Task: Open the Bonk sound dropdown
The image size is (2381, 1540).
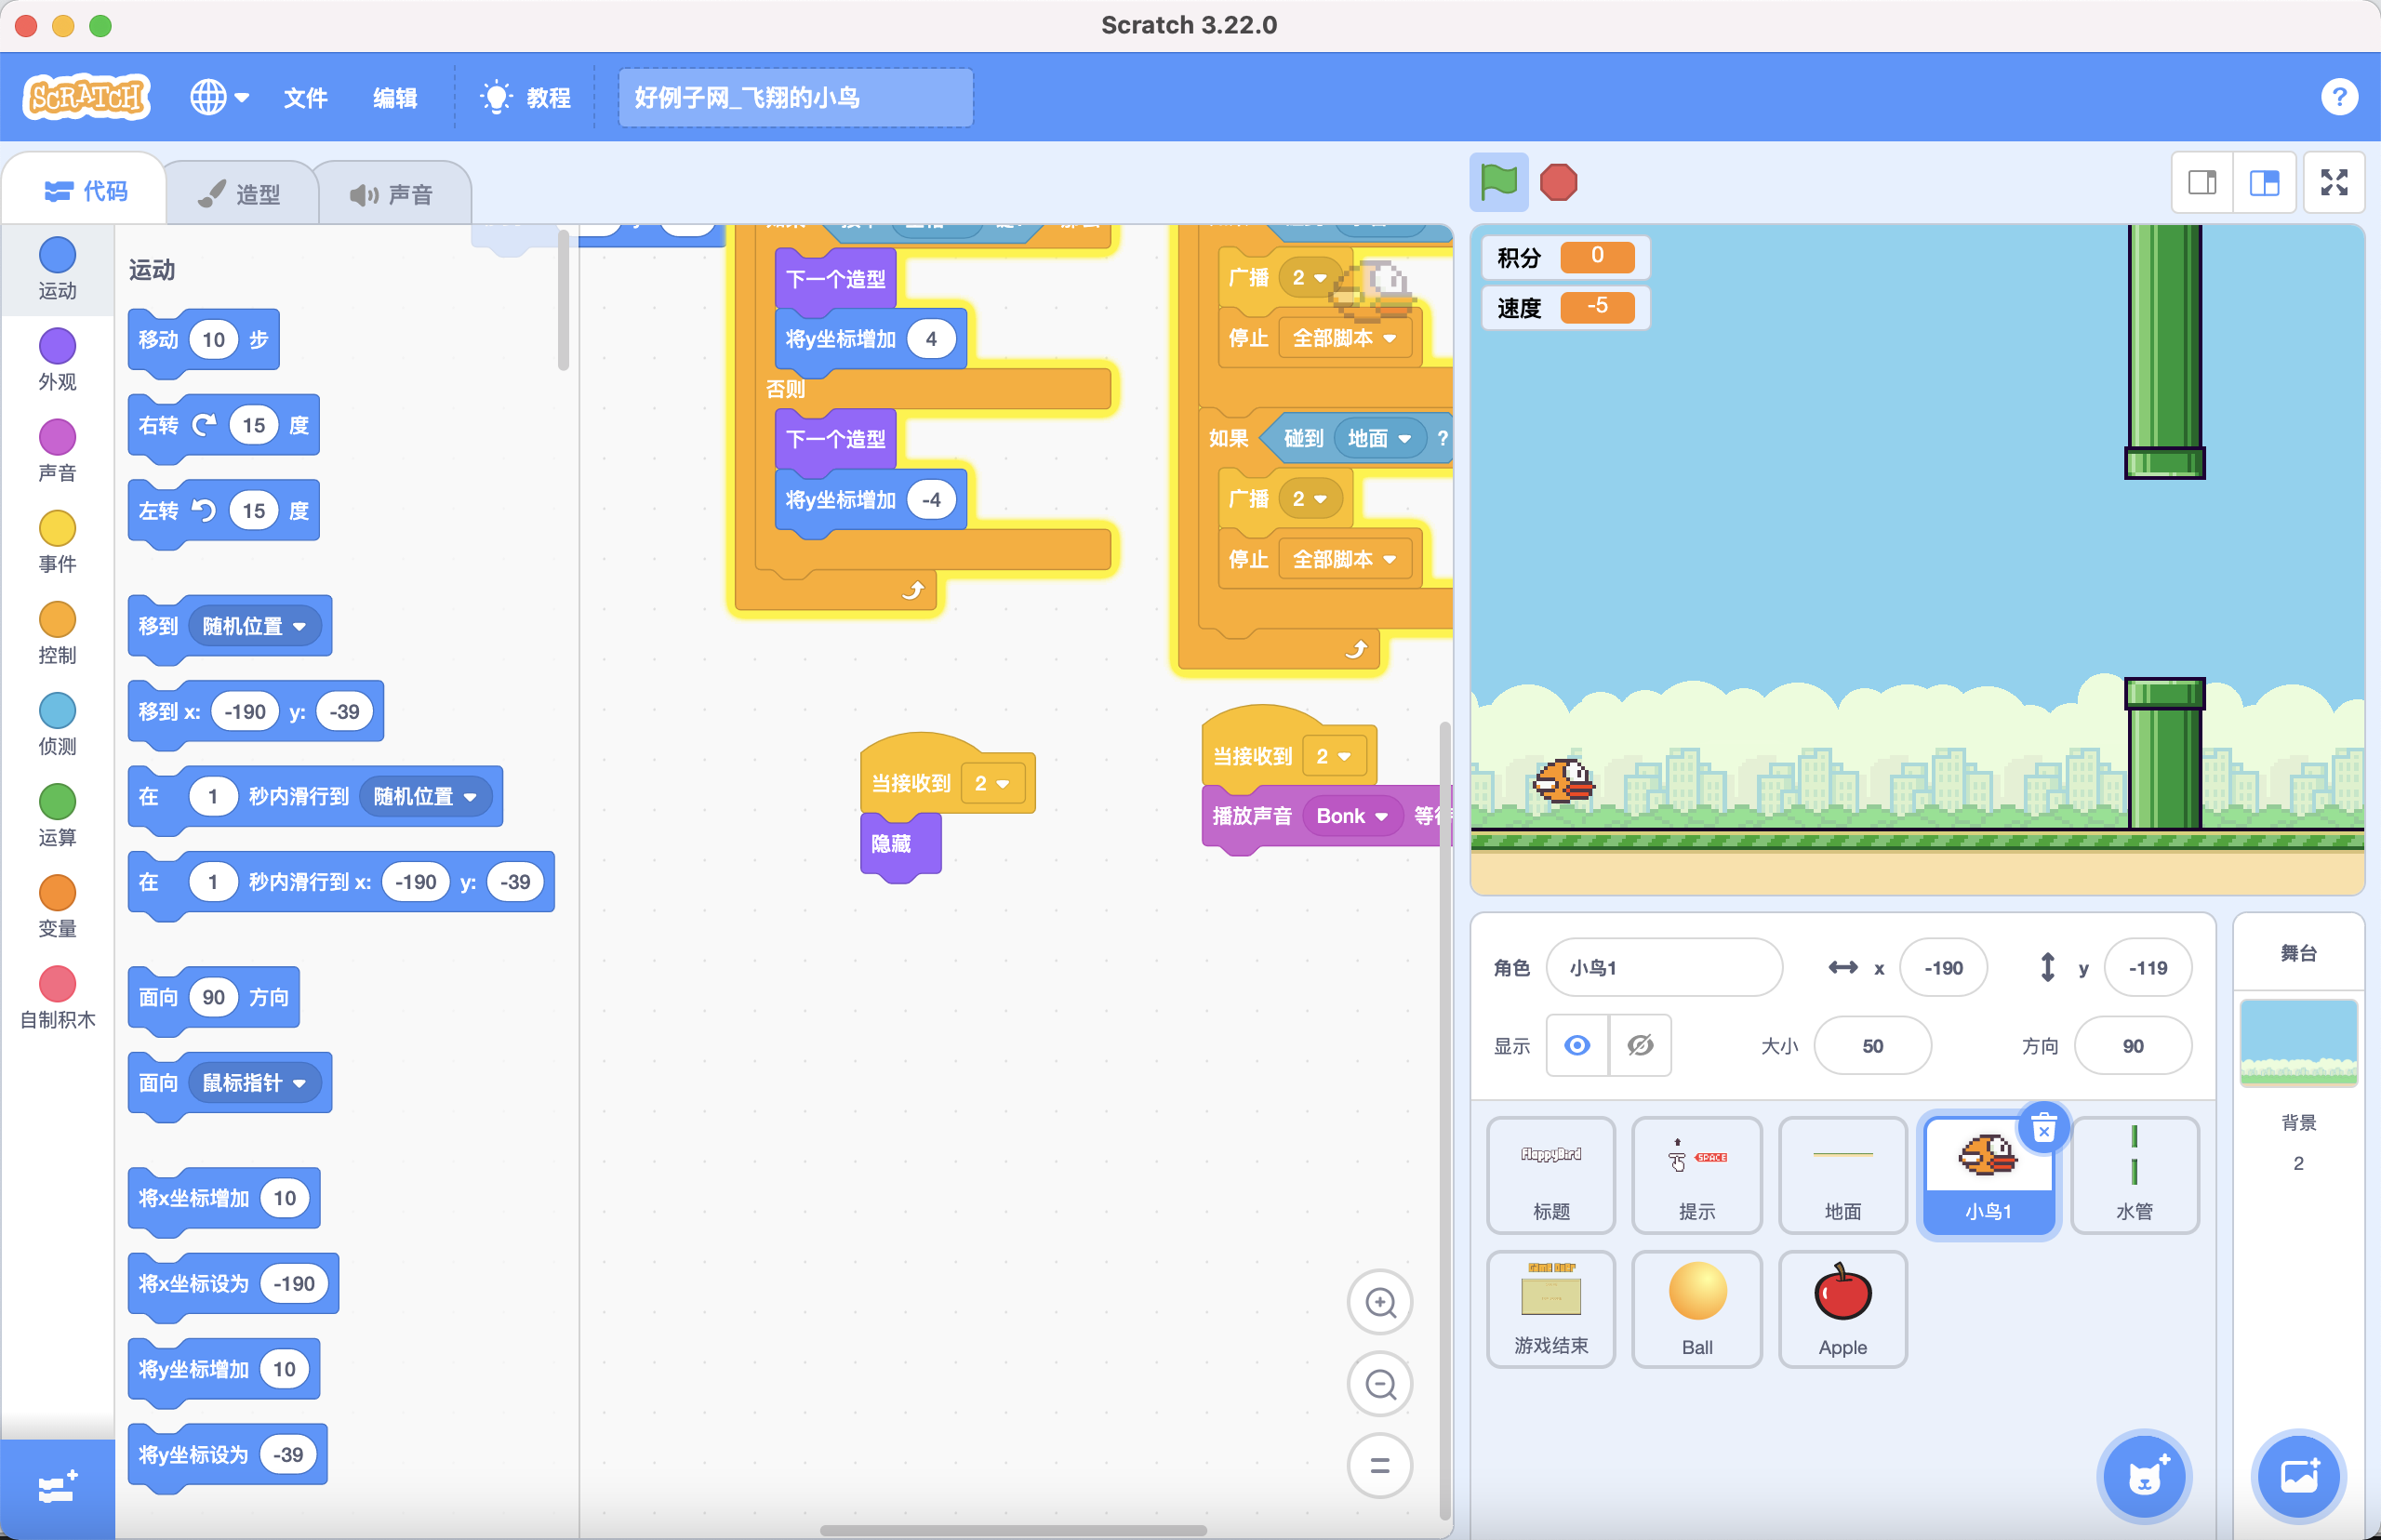Action: [1352, 816]
